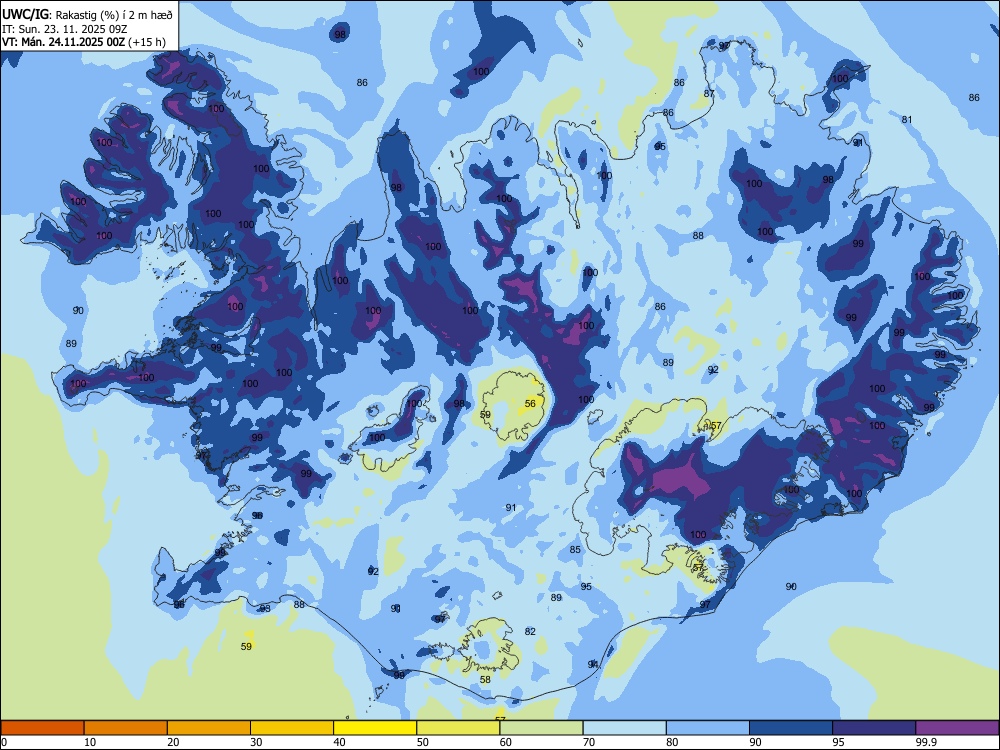Click the title 'Rakastig (%) í 2 m hæð'

[114, 15]
